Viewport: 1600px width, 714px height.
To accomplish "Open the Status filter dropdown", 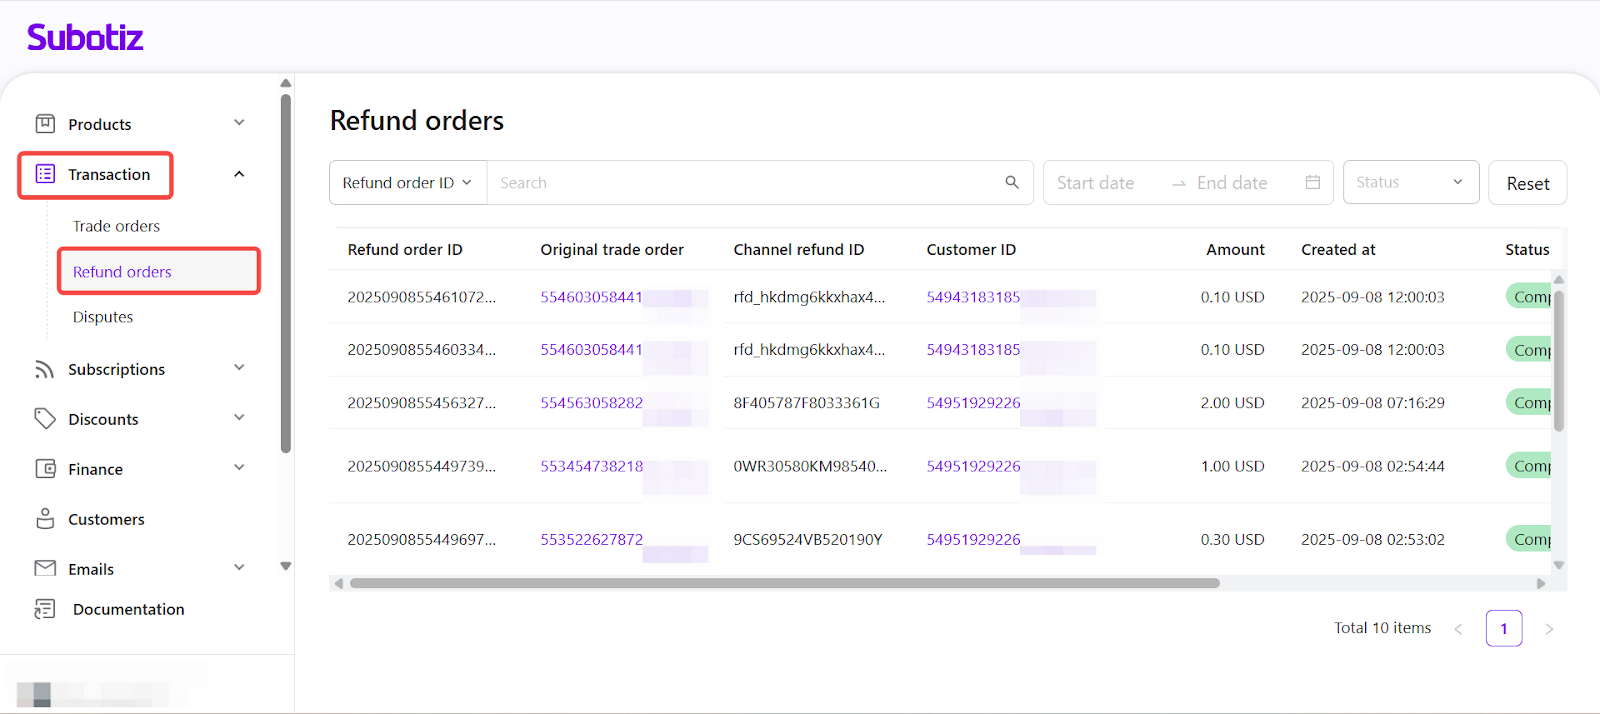I will pyautogui.click(x=1410, y=182).
